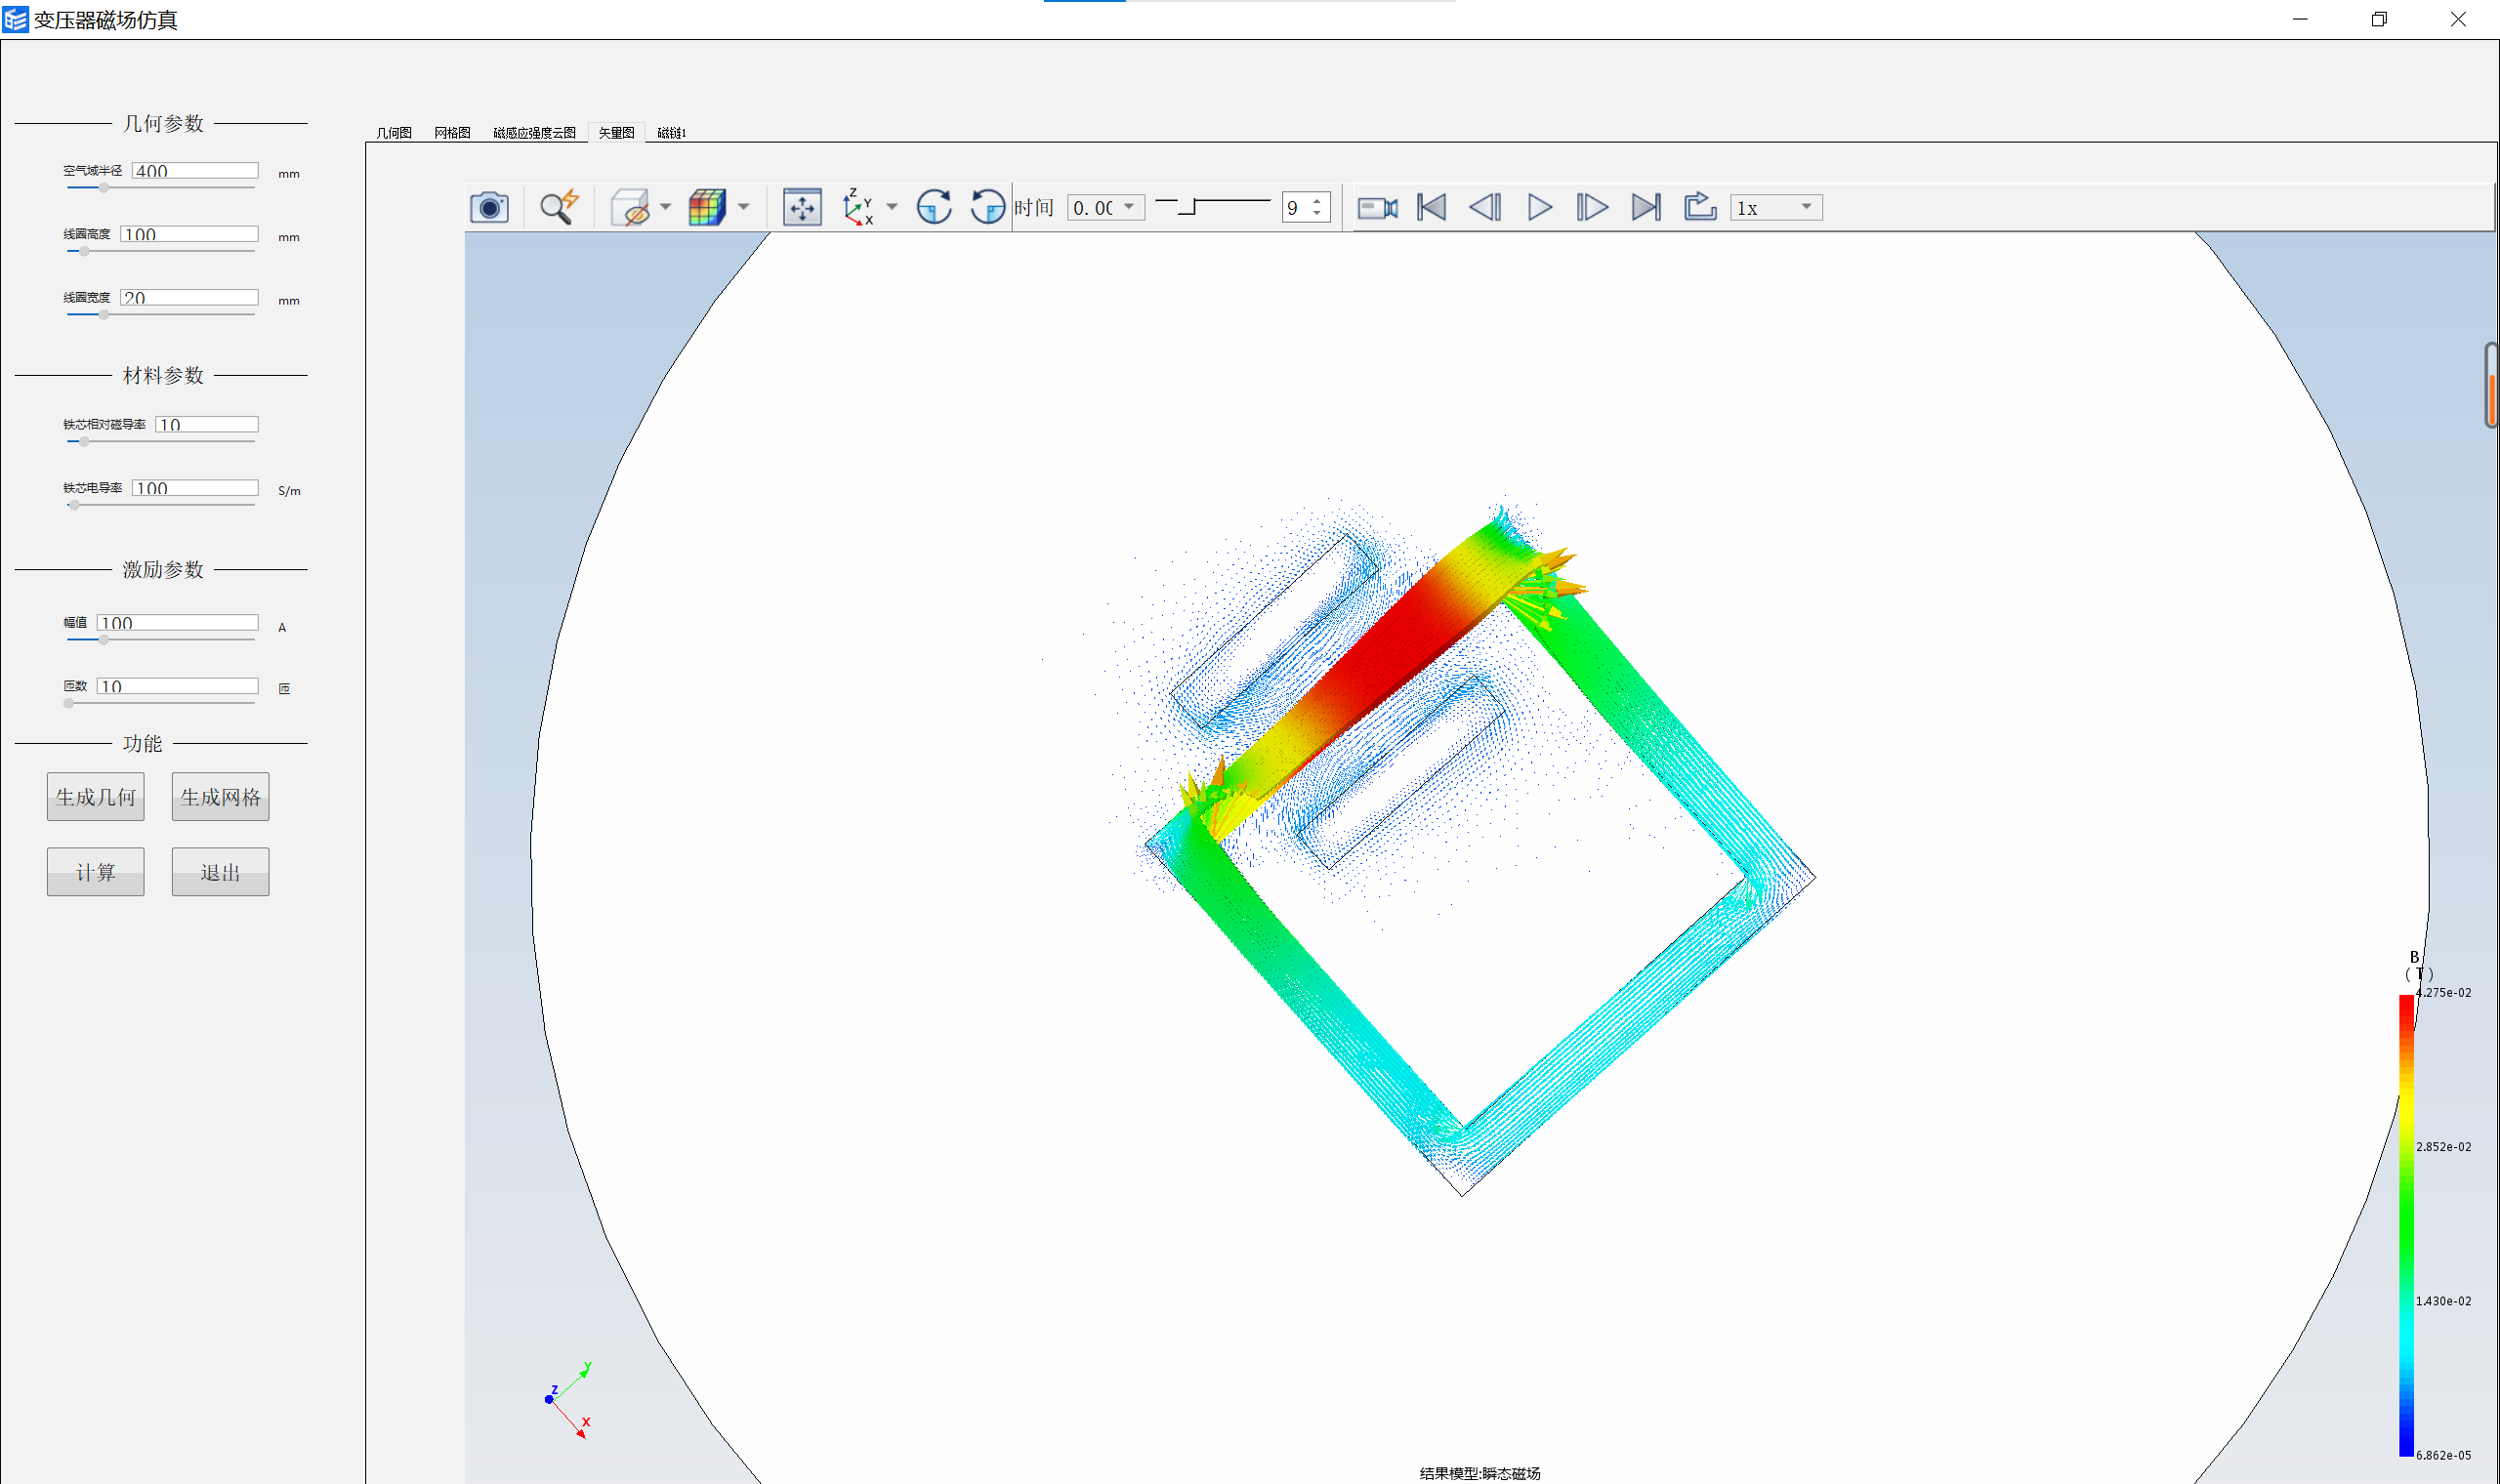Click the 铁芯相对磁导率 input field
2500x1484 pixels.
[207, 425]
